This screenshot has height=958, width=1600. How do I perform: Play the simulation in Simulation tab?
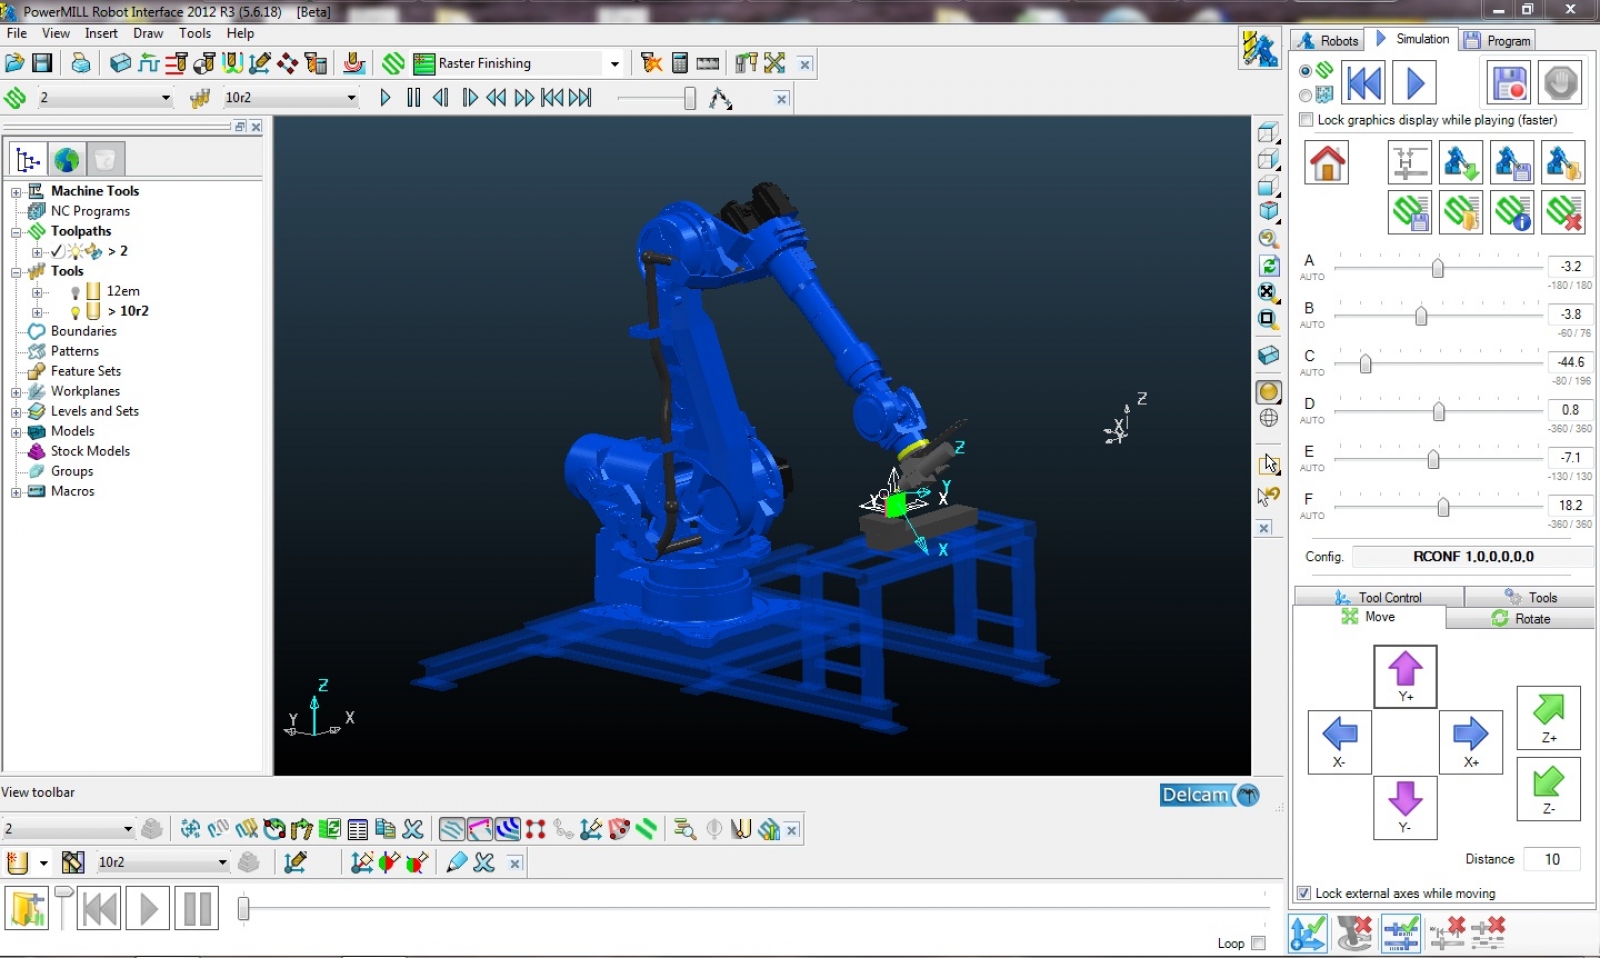[x=1414, y=83]
